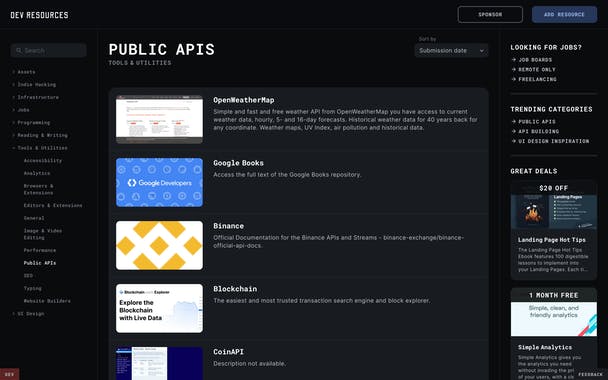Open the General subcategory
The width and height of the screenshot is (608, 380).
[x=34, y=218]
